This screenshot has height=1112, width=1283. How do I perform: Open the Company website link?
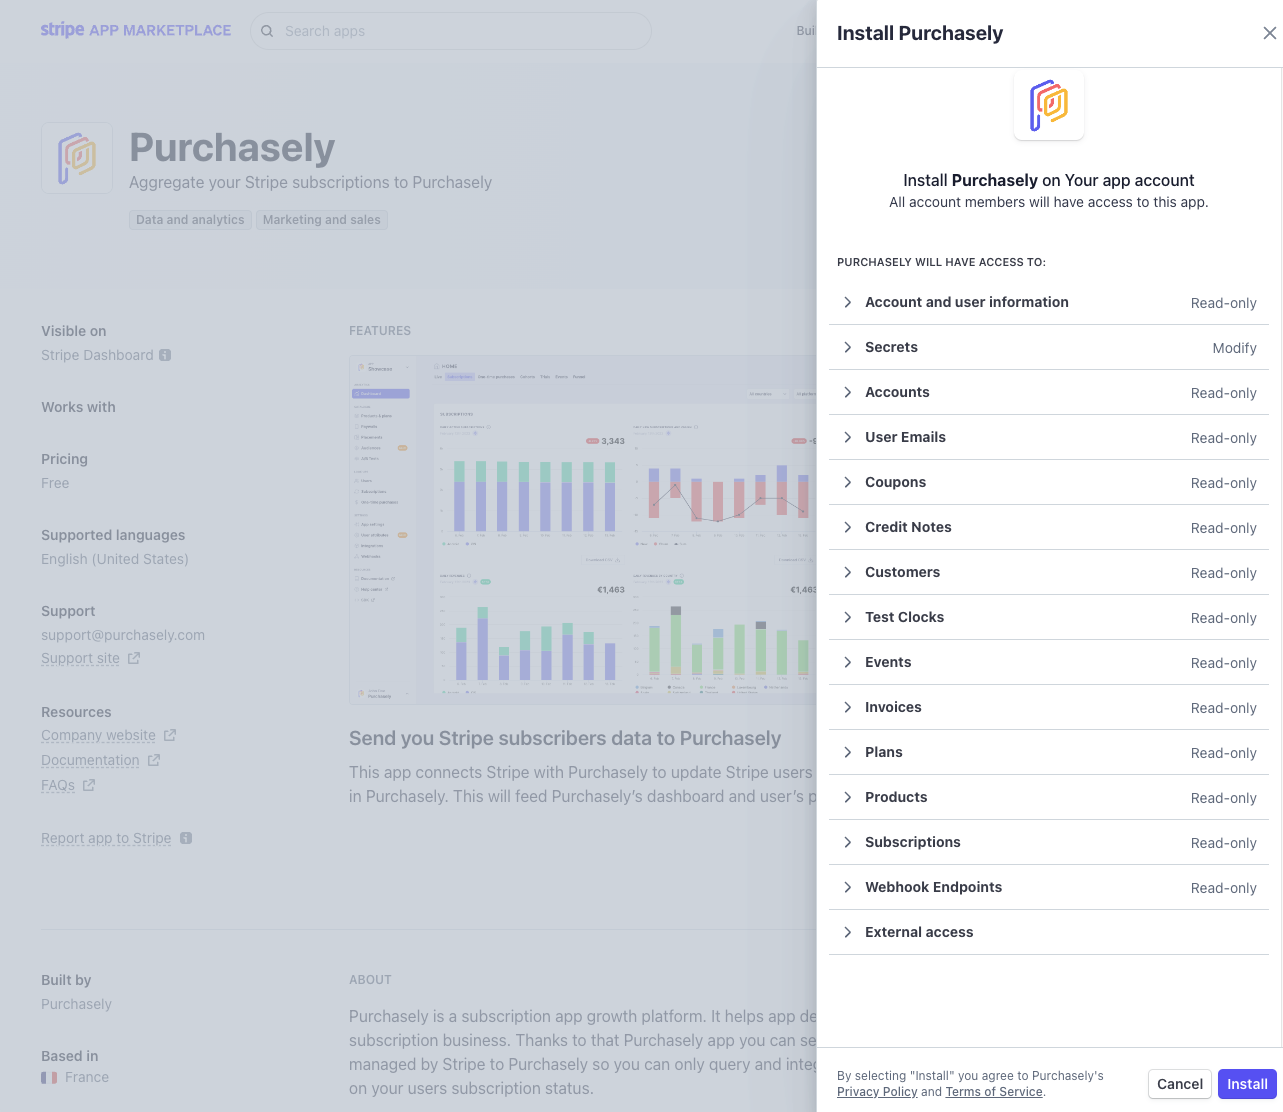click(x=98, y=735)
